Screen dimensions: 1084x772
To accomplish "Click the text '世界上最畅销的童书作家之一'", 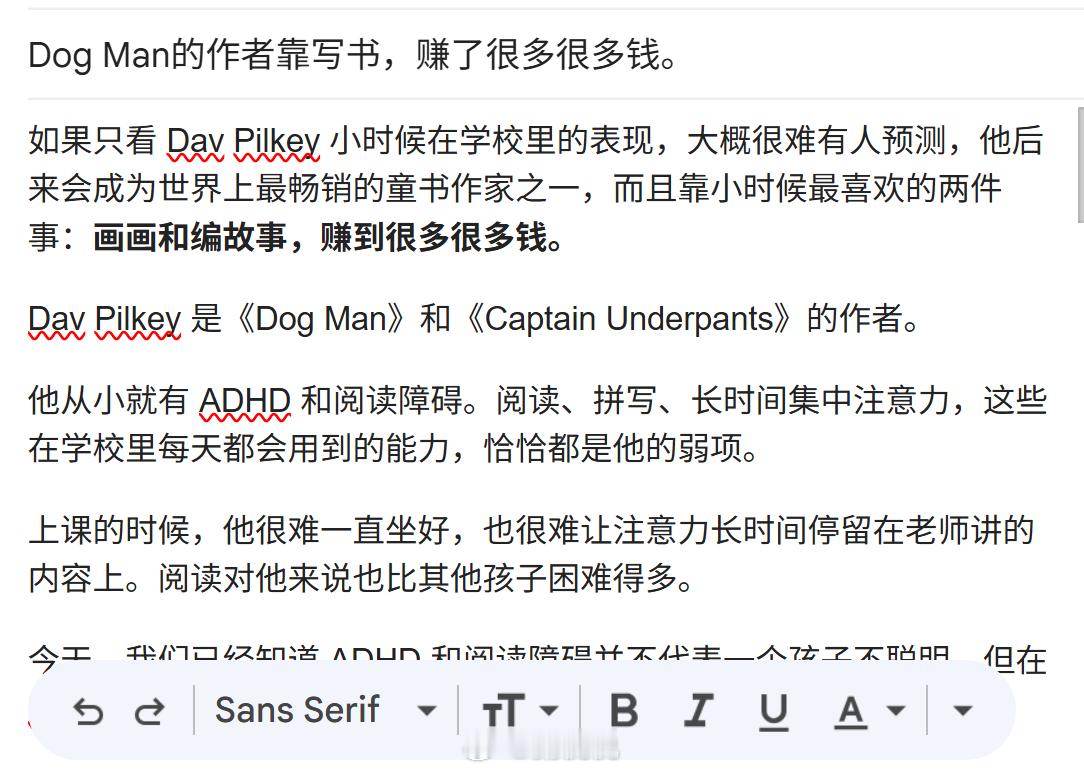I will pos(370,189).
